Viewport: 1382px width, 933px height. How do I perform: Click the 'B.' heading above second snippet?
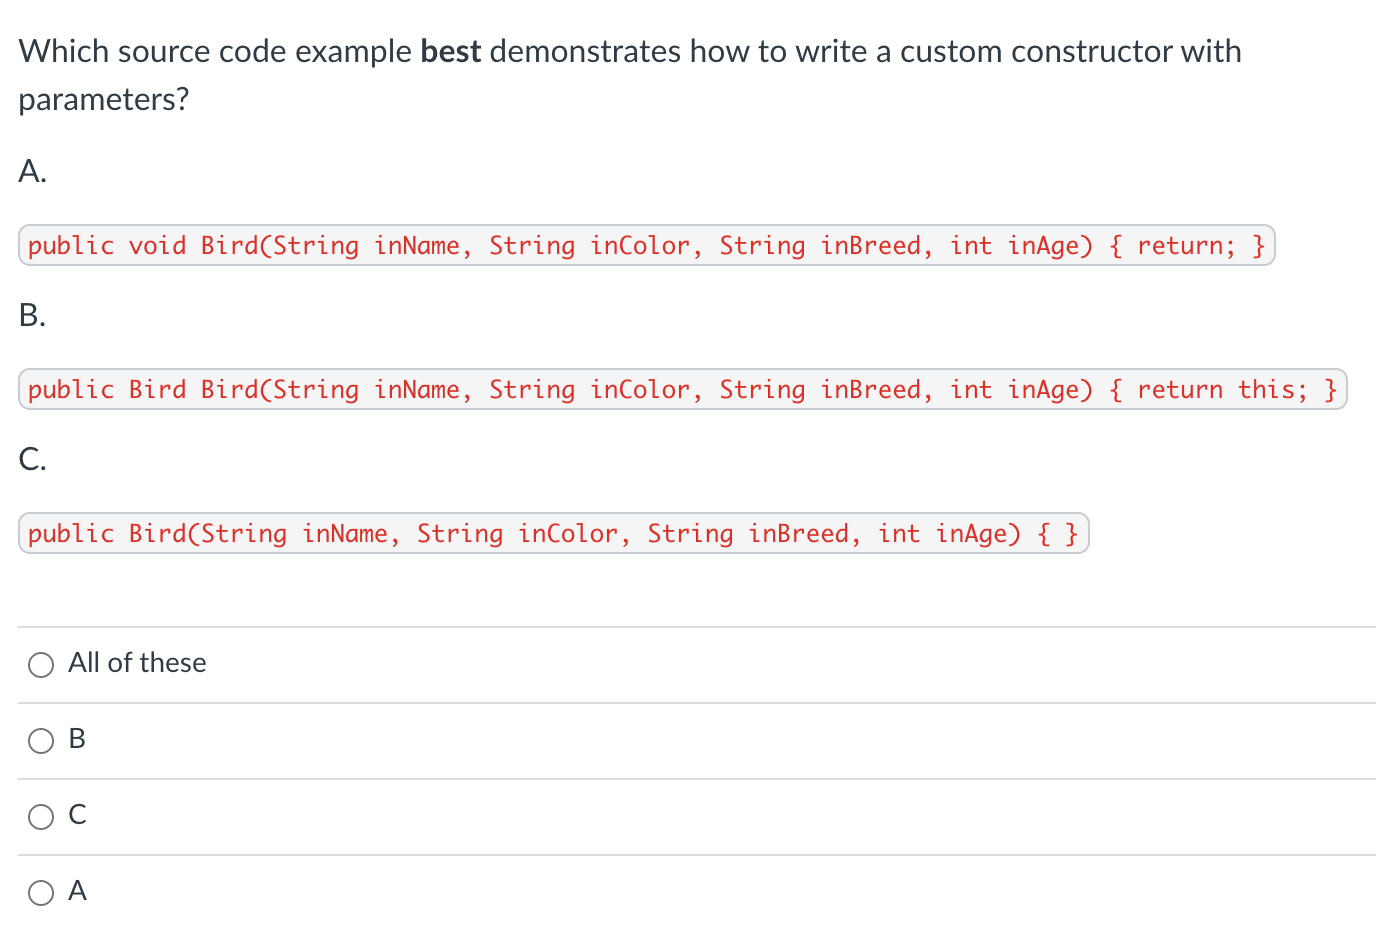(x=32, y=316)
